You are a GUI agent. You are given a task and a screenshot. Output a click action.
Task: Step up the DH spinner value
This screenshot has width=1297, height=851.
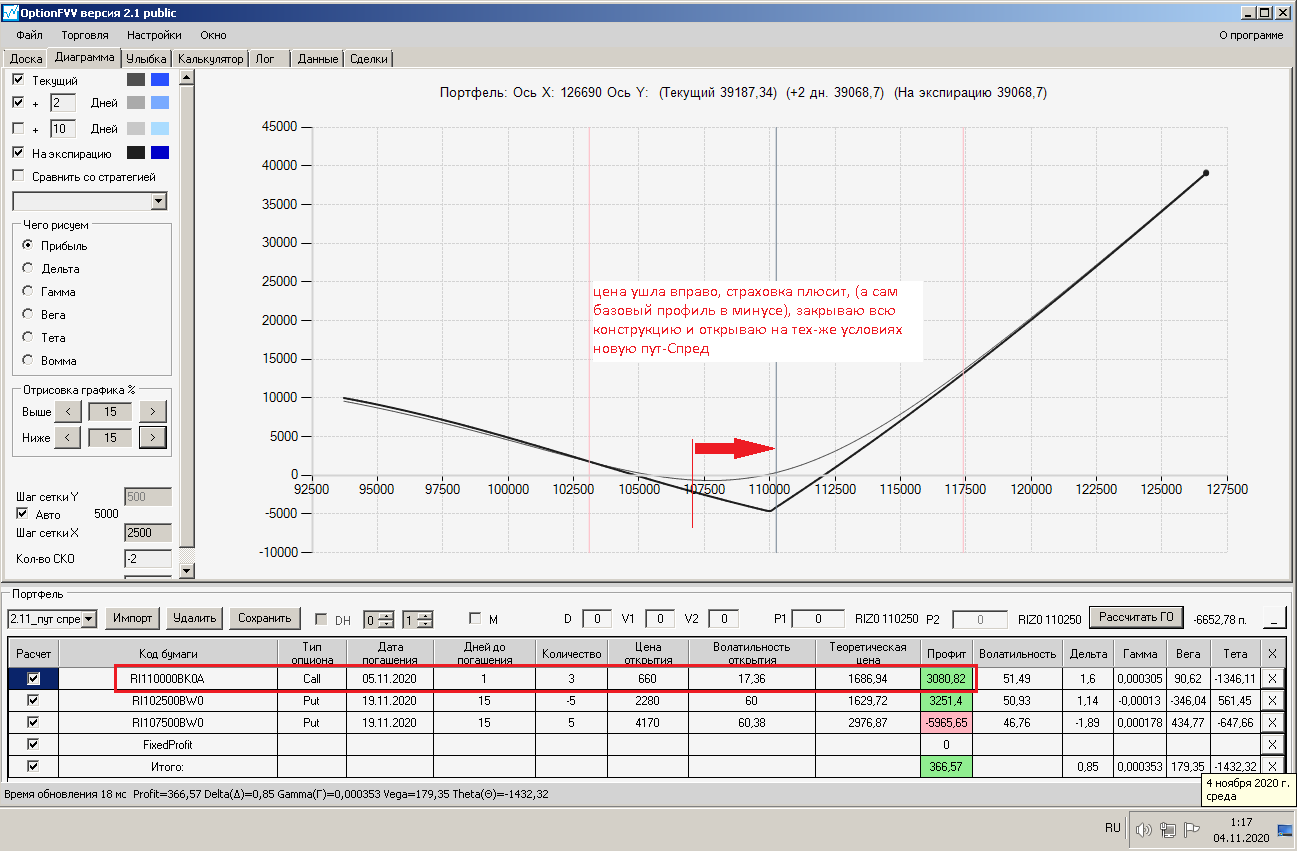pos(388,615)
